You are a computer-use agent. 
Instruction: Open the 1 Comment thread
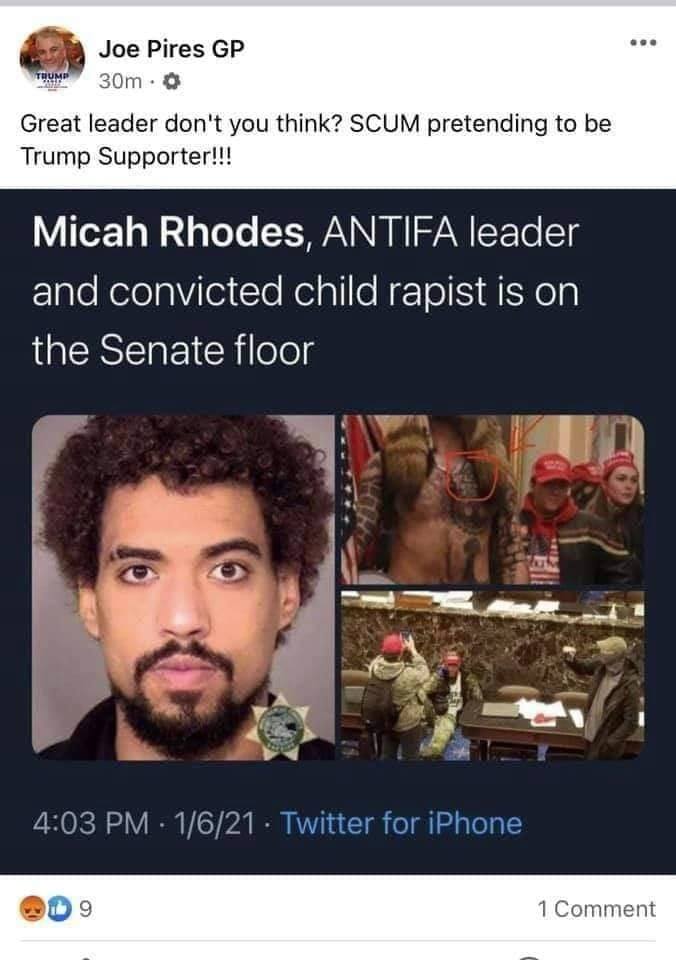(x=596, y=909)
